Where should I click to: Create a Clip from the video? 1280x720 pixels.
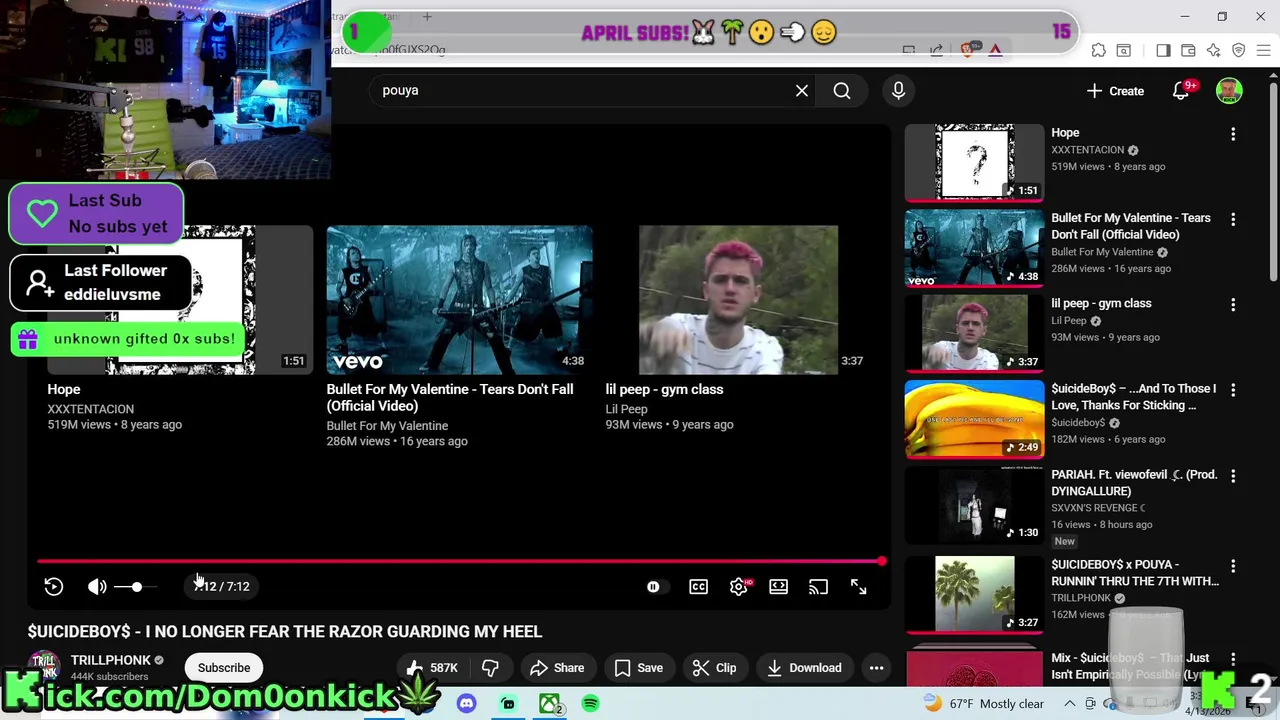715,668
